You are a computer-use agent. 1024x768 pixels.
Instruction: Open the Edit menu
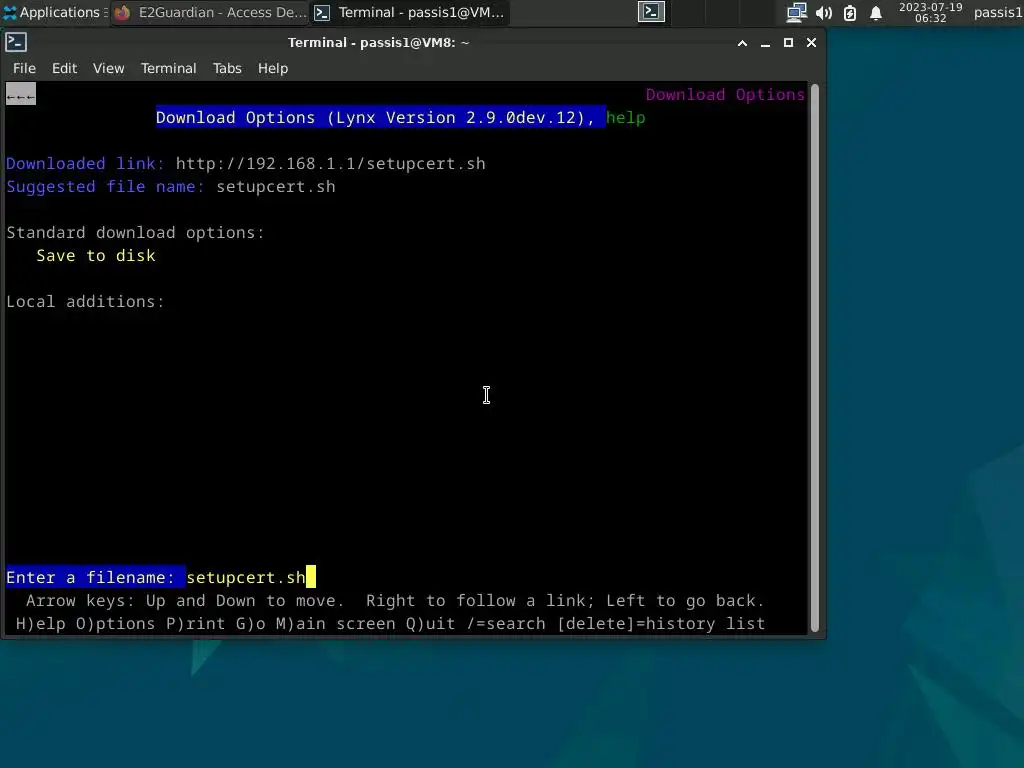pyautogui.click(x=65, y=68)
